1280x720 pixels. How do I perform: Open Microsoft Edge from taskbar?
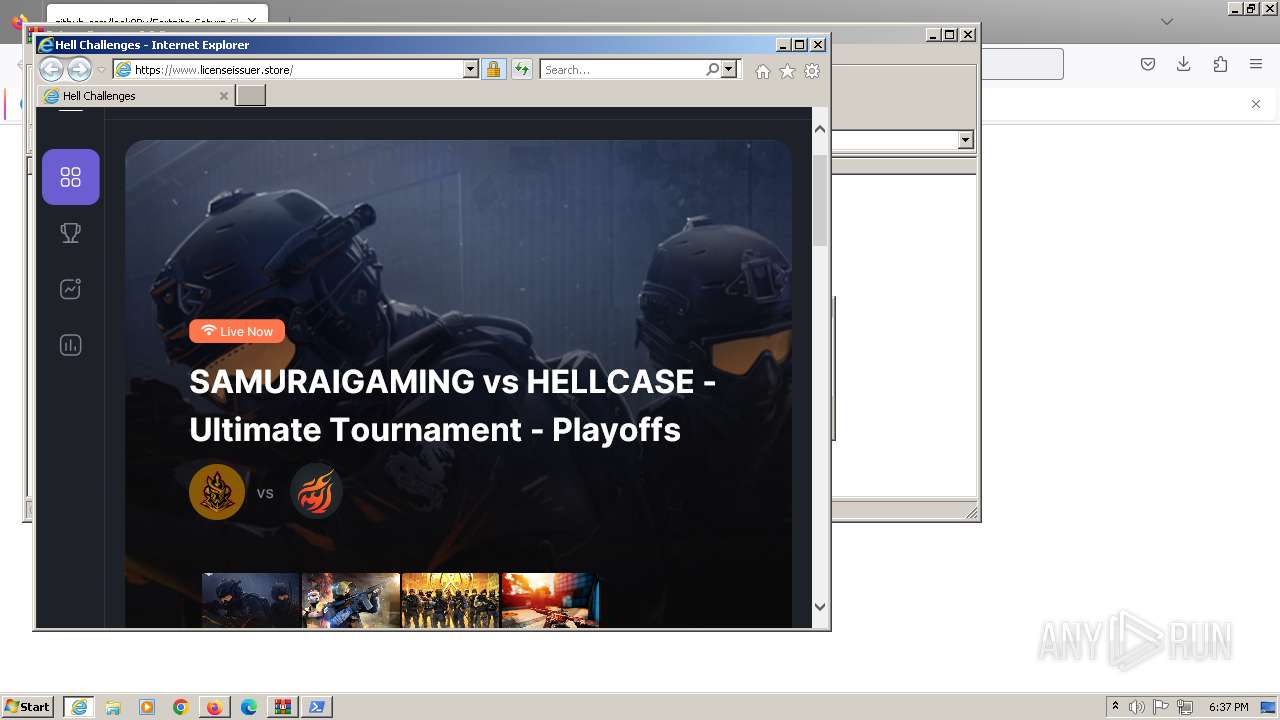pyautogui.click(x=249, y=707)
